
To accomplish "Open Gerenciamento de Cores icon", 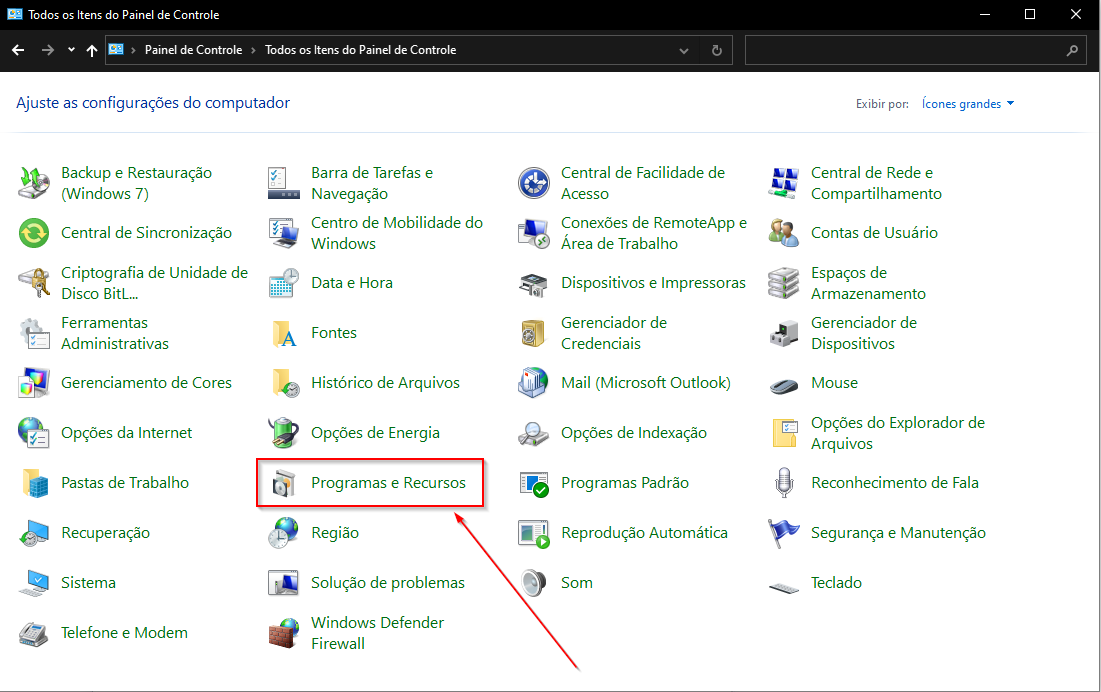I will [34, 383].
